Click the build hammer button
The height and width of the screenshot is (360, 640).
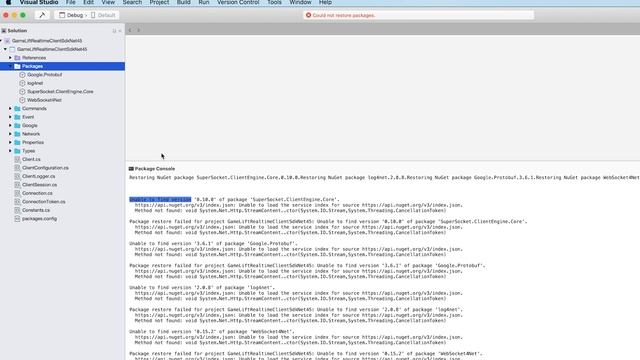pos(42,15)
